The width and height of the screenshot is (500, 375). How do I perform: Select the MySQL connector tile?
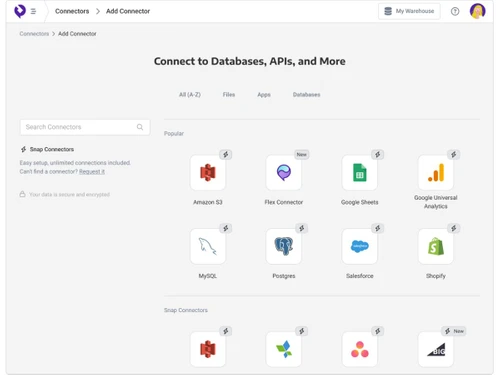208,246
